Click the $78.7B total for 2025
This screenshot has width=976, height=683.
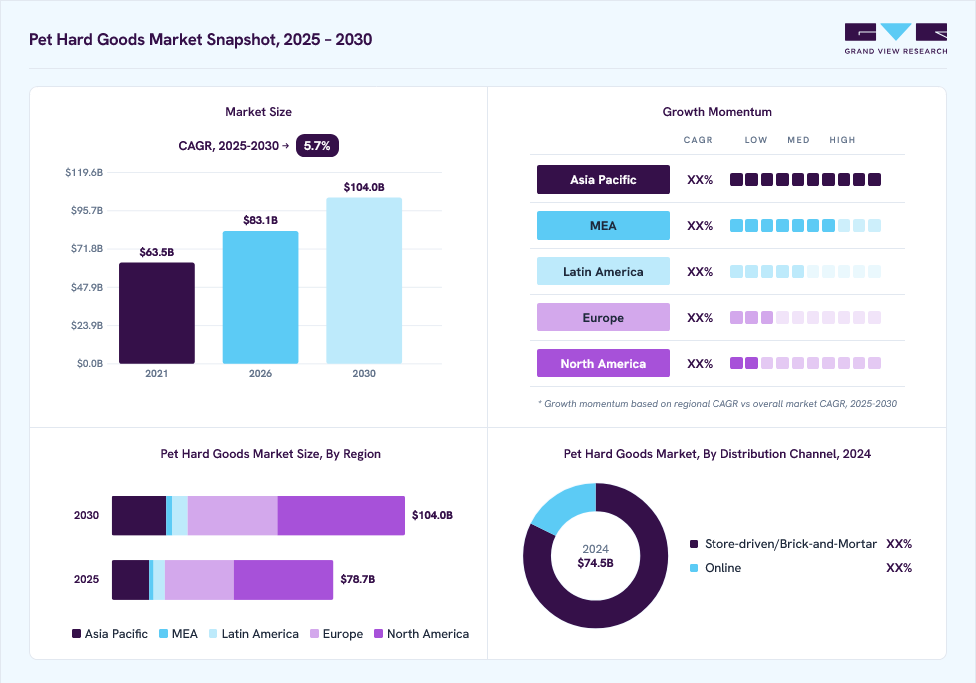tap(358, 579)
